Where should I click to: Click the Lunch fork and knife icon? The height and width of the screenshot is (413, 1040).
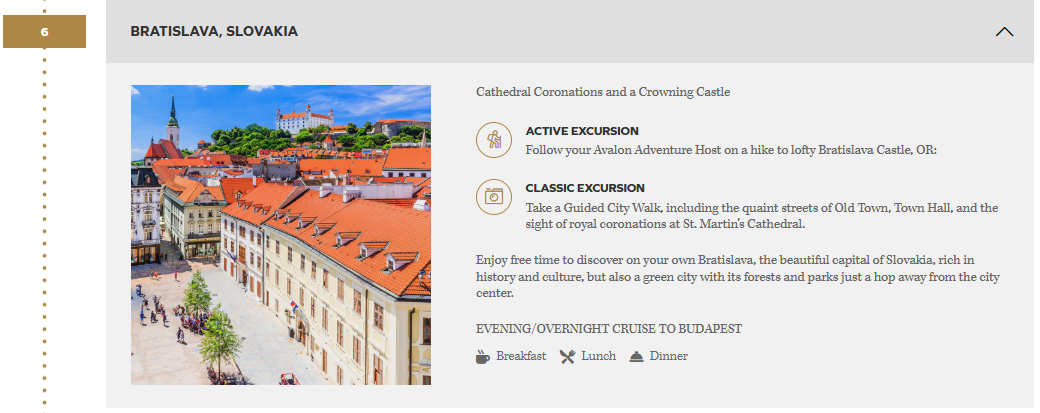[567, 356]
